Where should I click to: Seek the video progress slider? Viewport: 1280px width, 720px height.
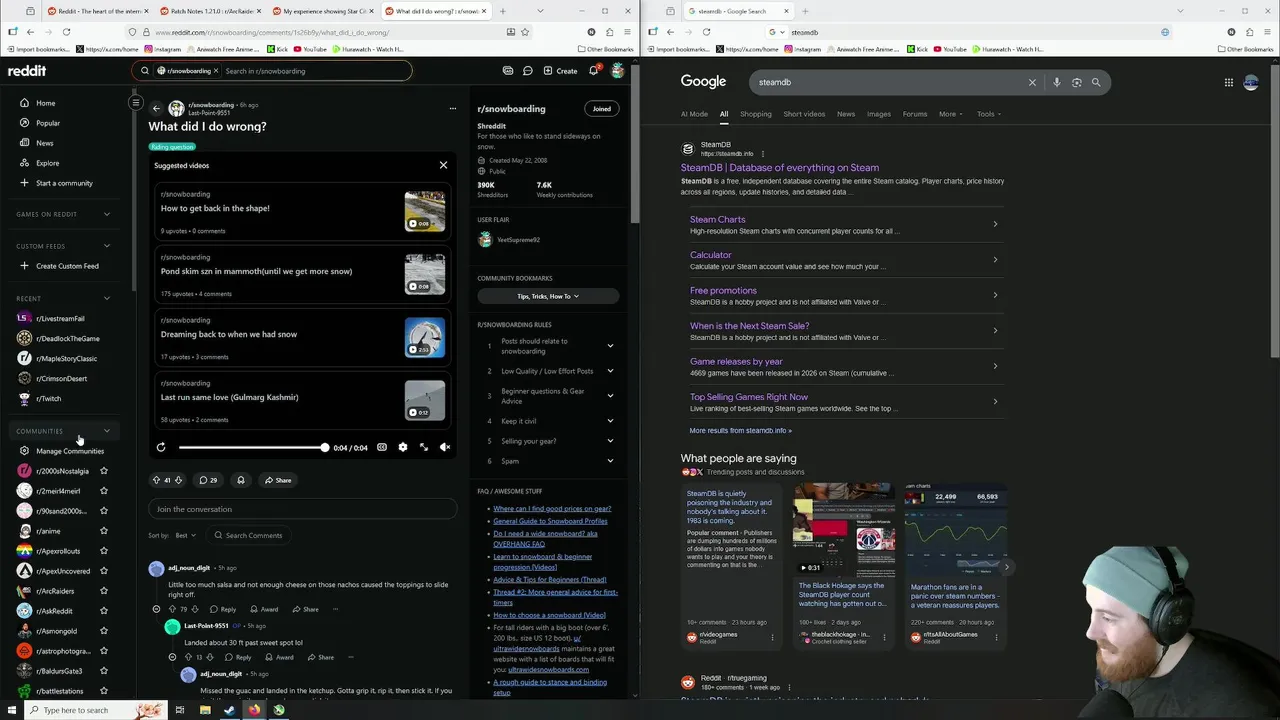253,447
